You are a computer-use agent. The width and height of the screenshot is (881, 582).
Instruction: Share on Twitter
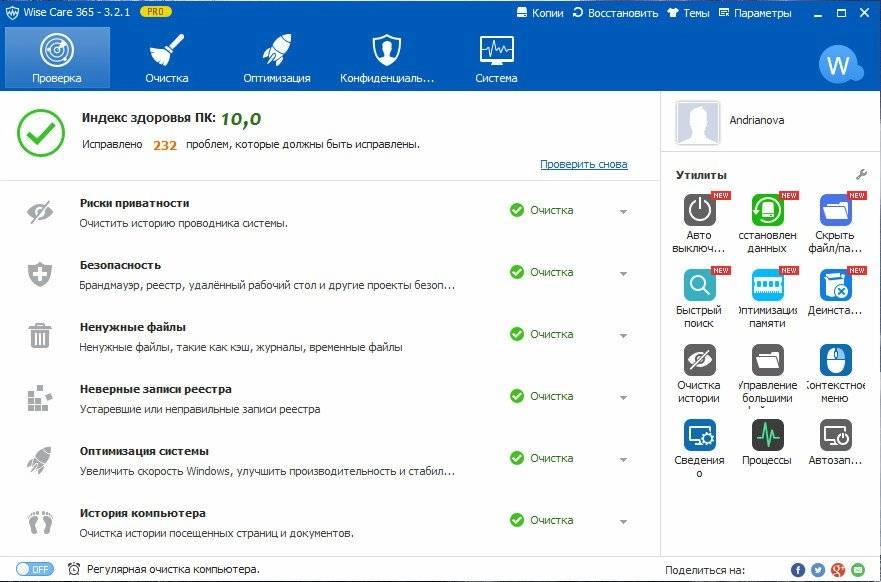pyautogui.click(x=818, y=570)
